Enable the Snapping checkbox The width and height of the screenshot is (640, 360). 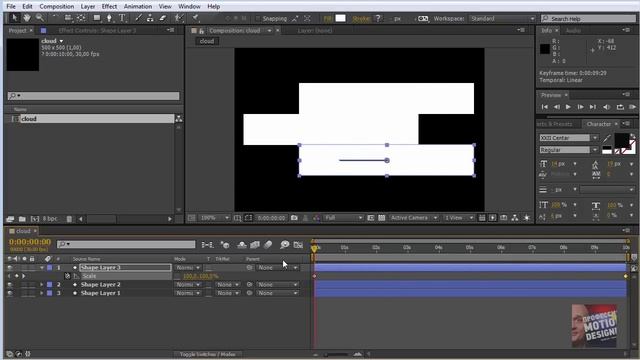(x=258, y=18)
